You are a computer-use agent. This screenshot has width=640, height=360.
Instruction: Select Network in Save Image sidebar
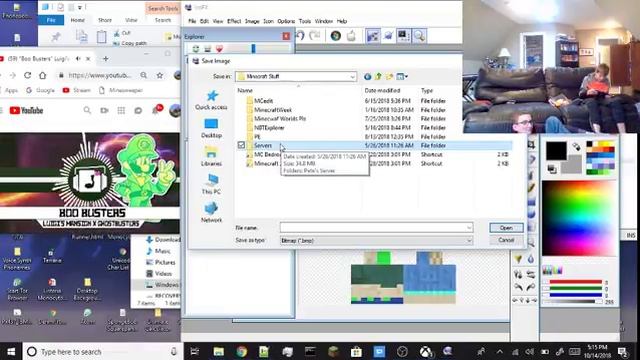(x=211, y=212)
